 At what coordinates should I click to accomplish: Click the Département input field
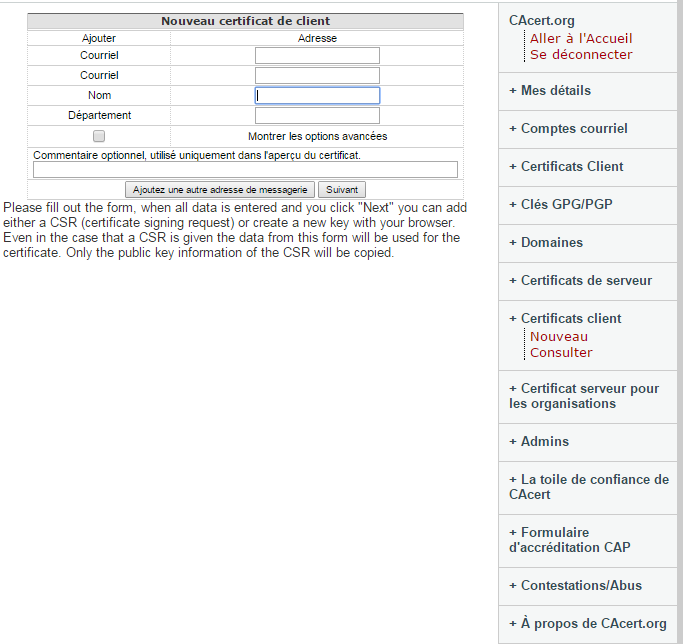317,116
